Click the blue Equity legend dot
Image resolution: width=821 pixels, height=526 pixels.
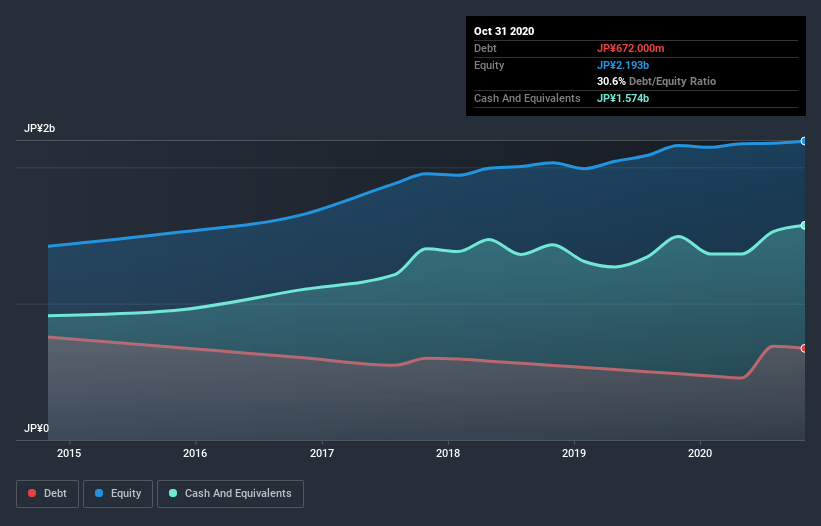pos(99,493)
